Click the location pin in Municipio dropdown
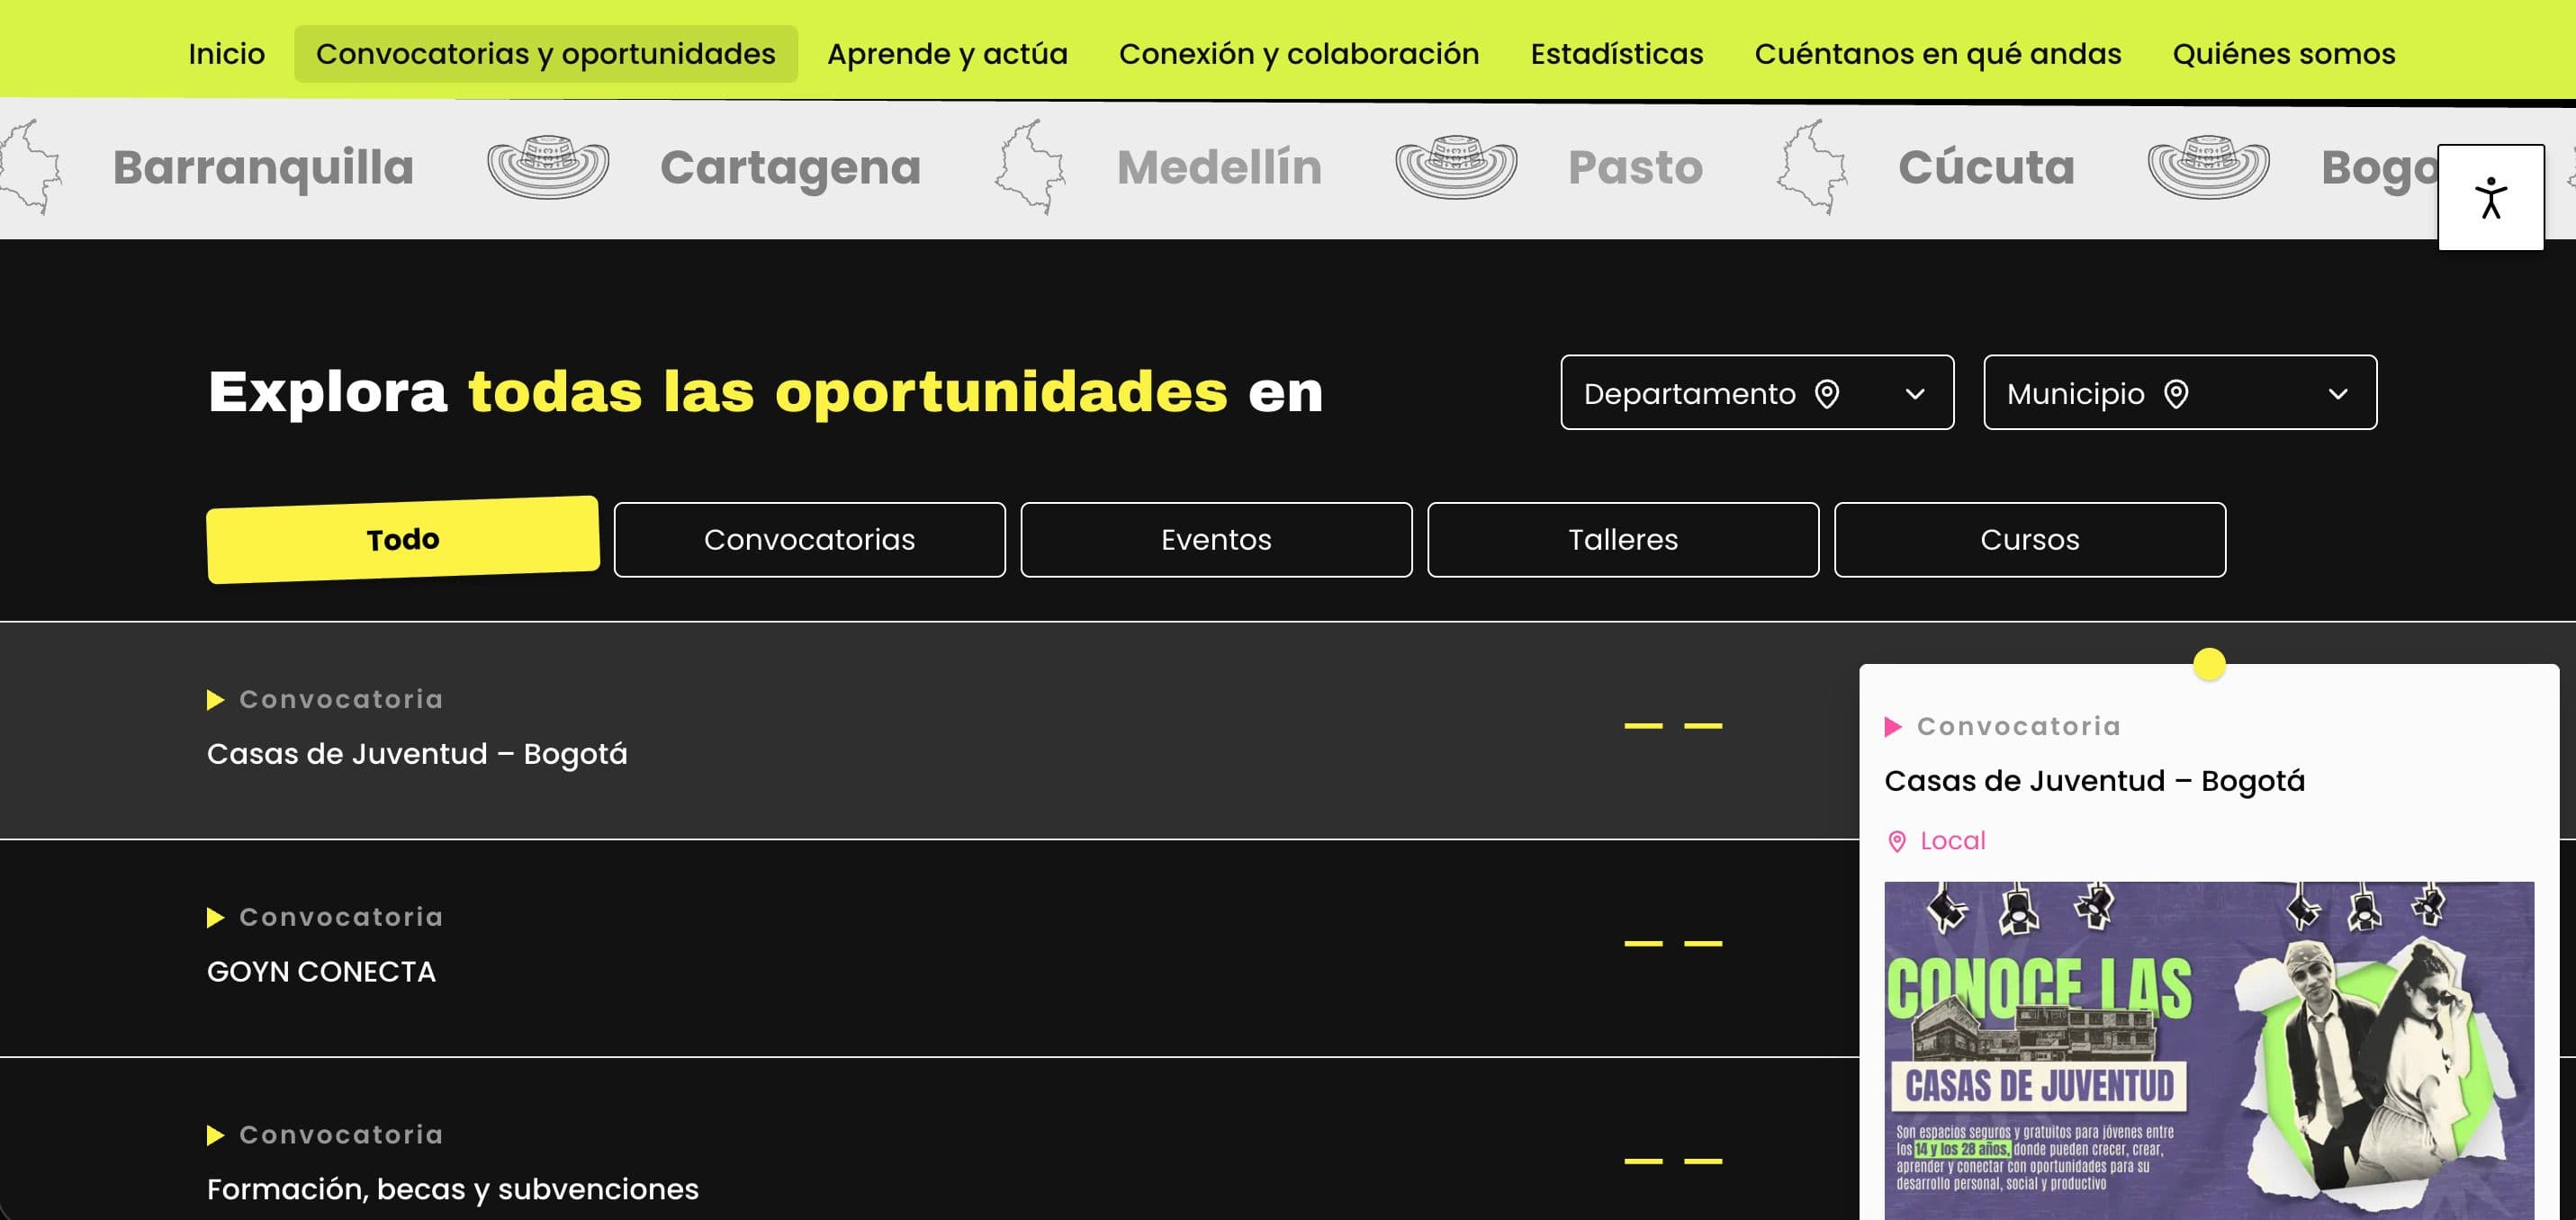This screenshot has width=2576, height=1220. click(2176, 394)
